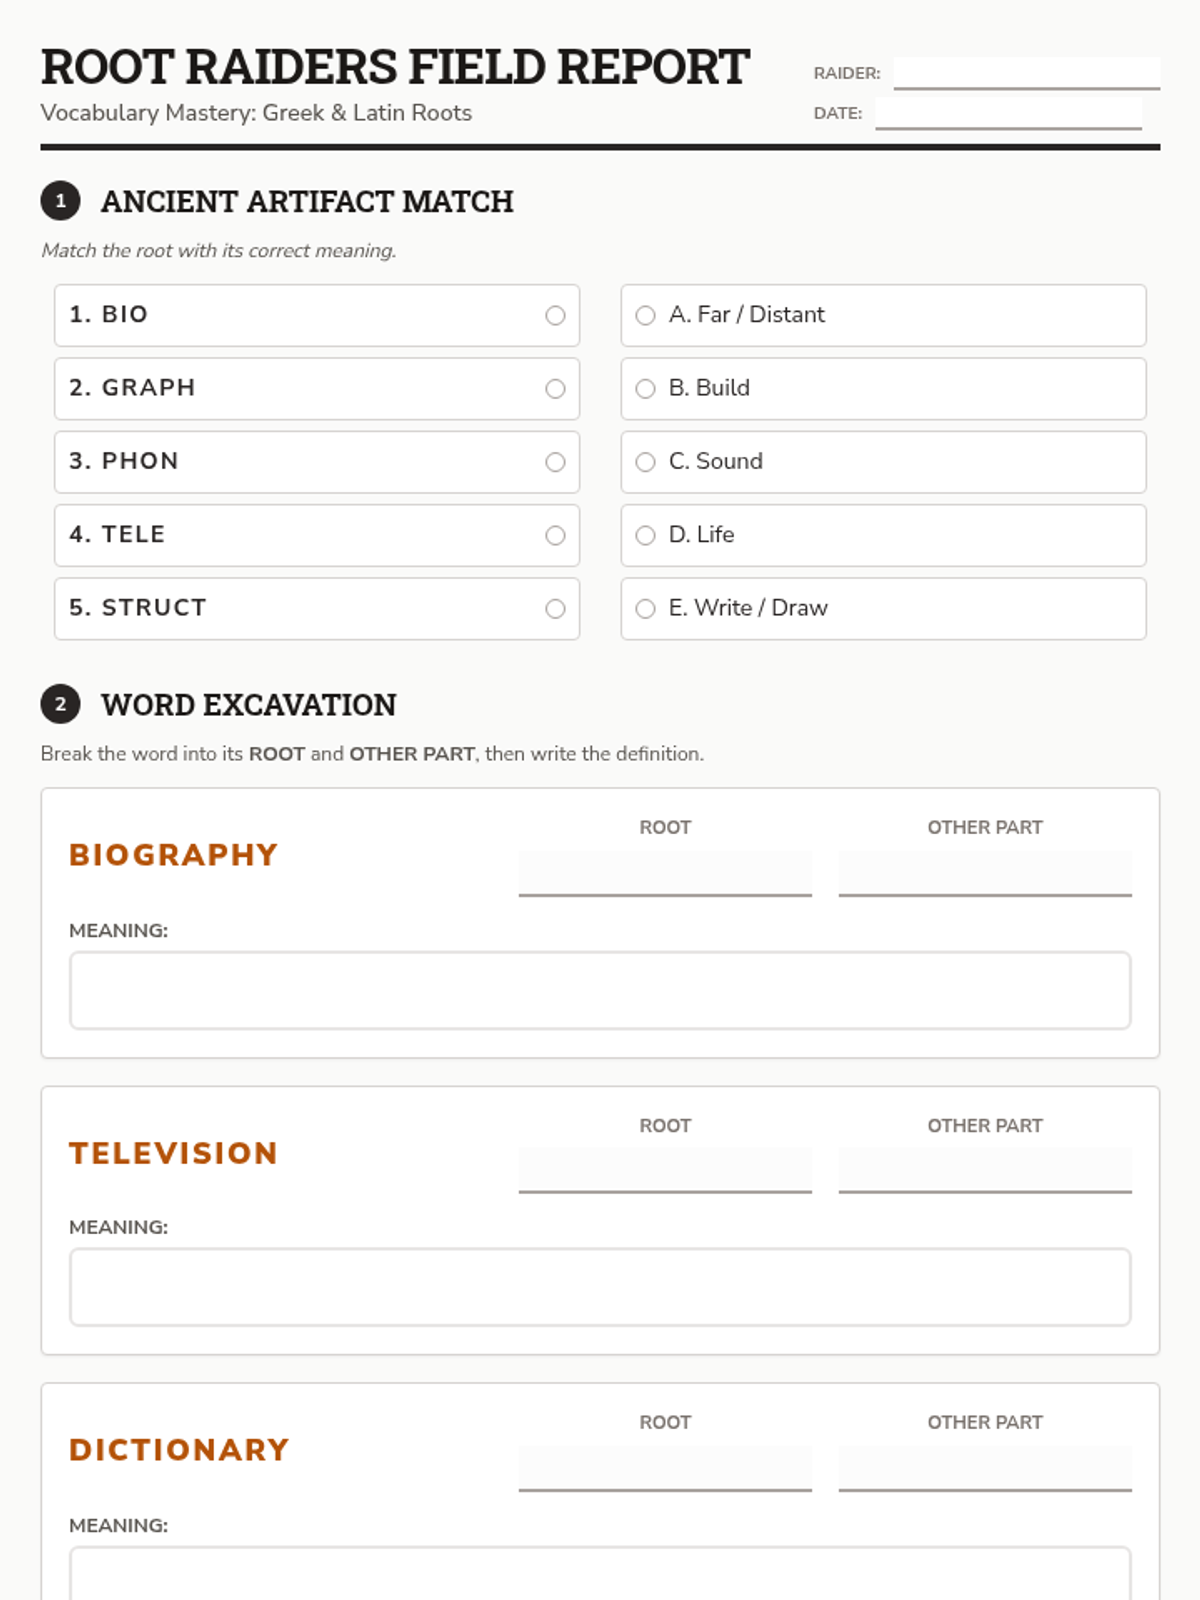The width and height of the screenshot is (1200, 1600).
Task: Click the ROOT field for DICTIONARY
Action: tap(665, 1467)
